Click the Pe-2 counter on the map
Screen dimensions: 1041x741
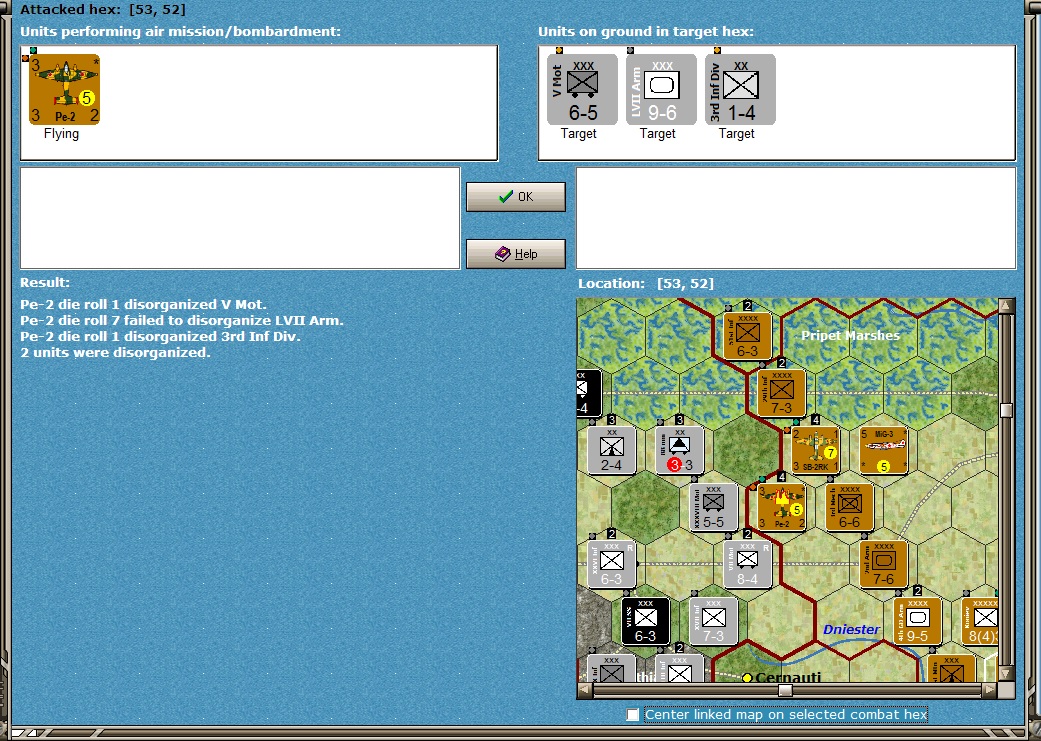pos(781,507)
